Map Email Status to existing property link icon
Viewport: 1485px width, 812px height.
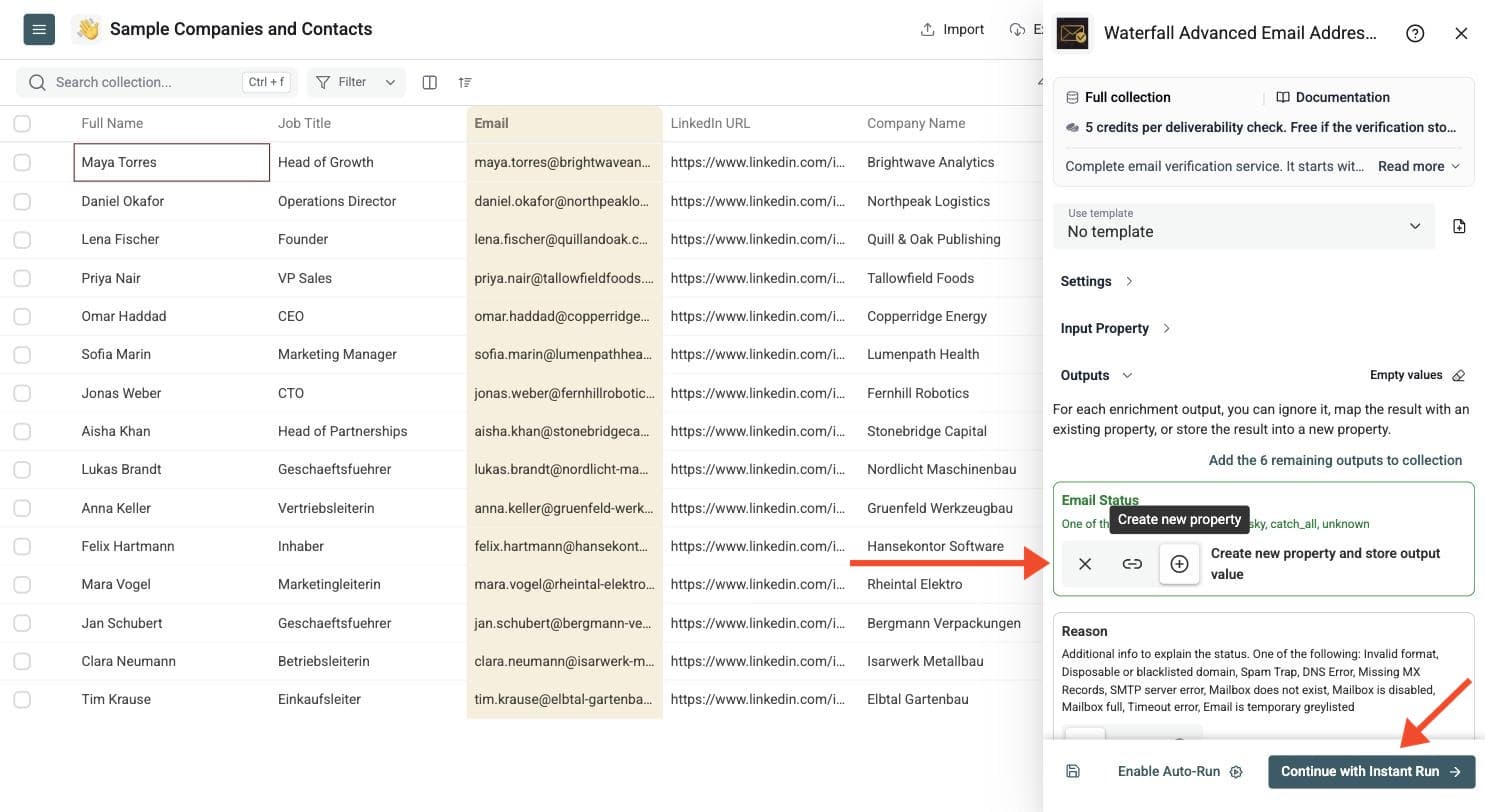click(x=1132, y=564)
